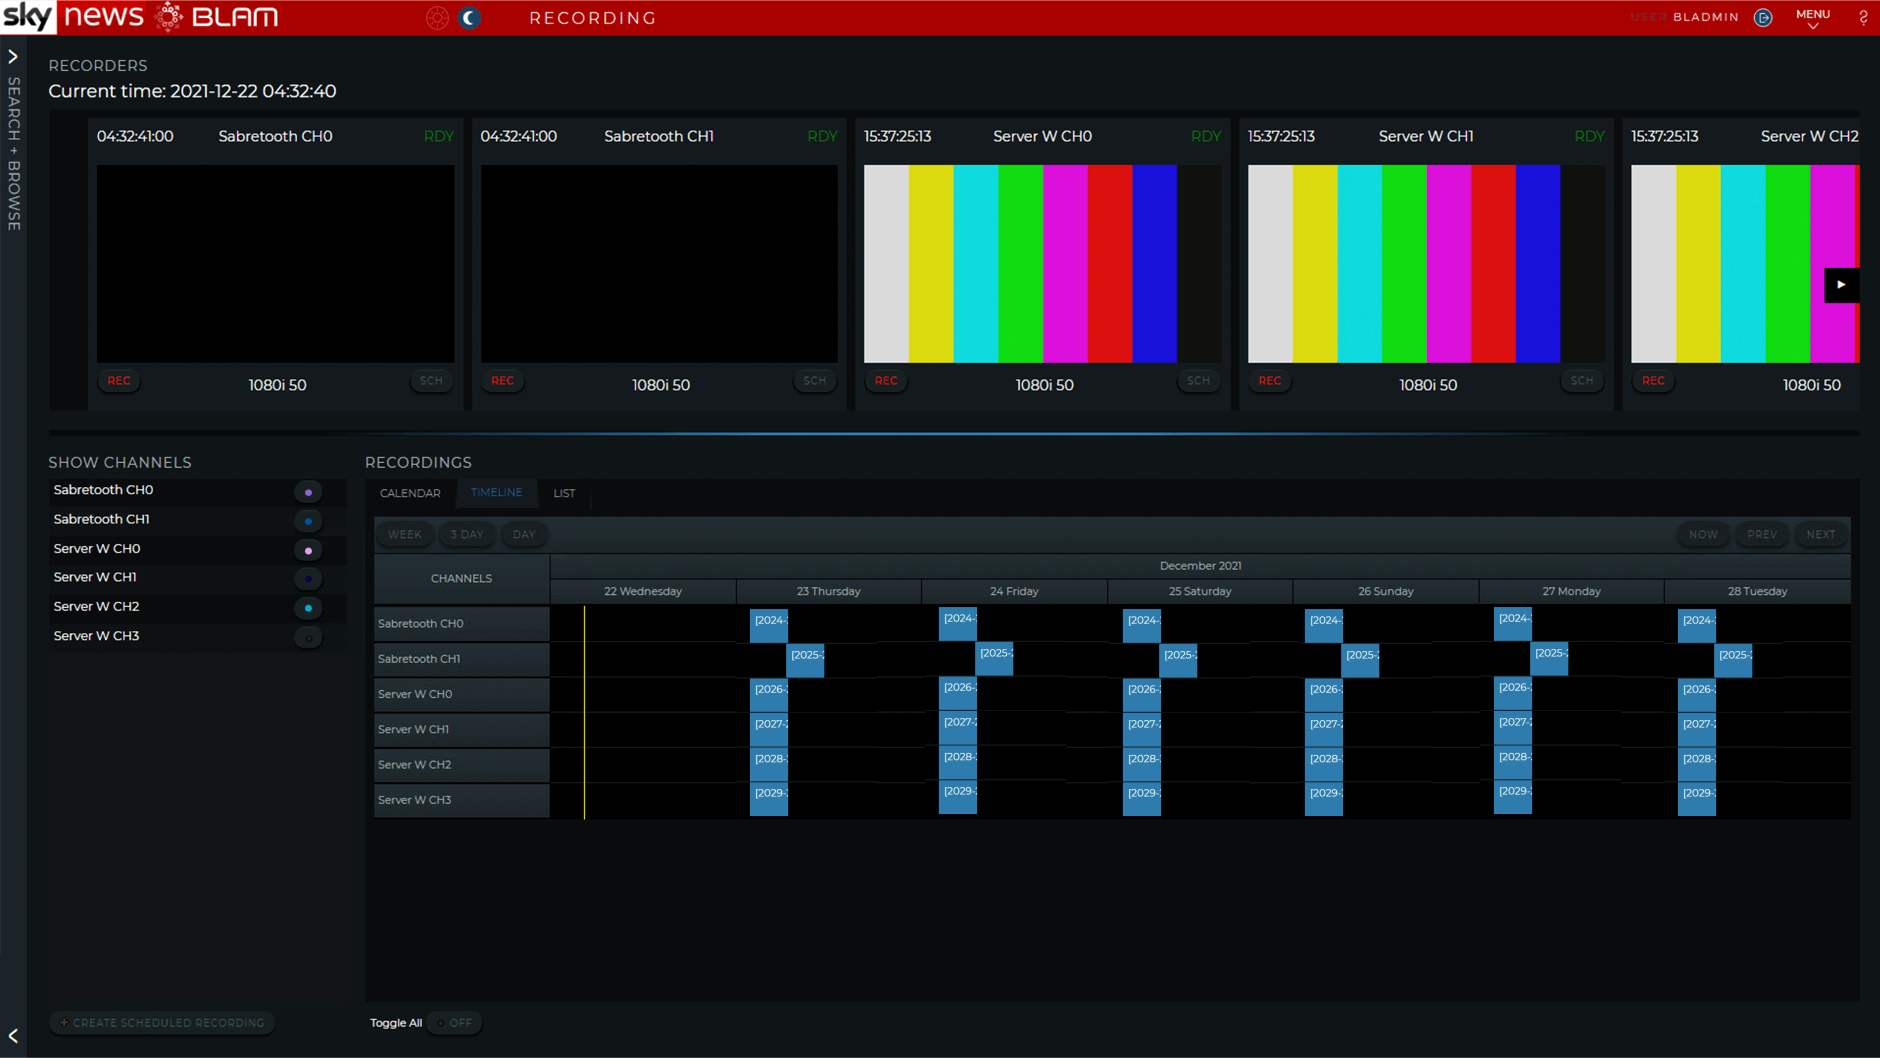
Task: Open the Sabretooth CH1 preview thumbnail
Action: click(659, 264)
